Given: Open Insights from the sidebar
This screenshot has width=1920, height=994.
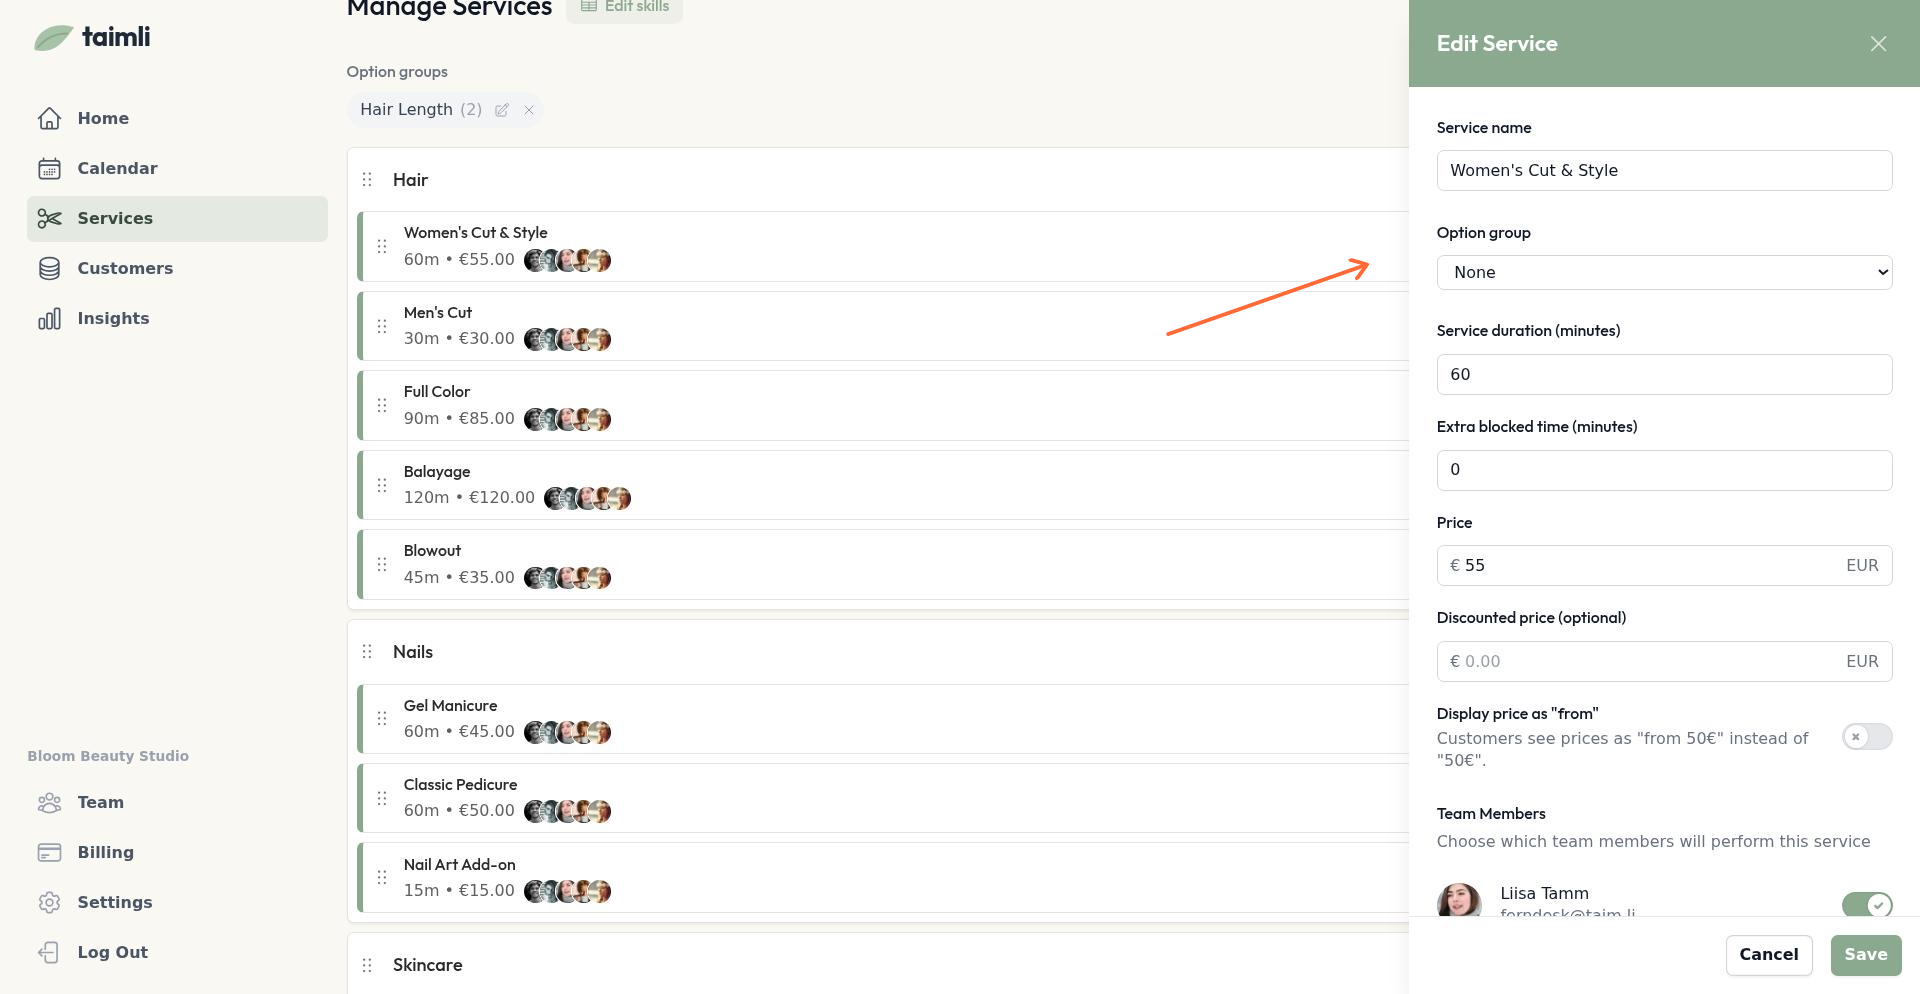Looking at the screenshot, I should (x=113, y=318).
